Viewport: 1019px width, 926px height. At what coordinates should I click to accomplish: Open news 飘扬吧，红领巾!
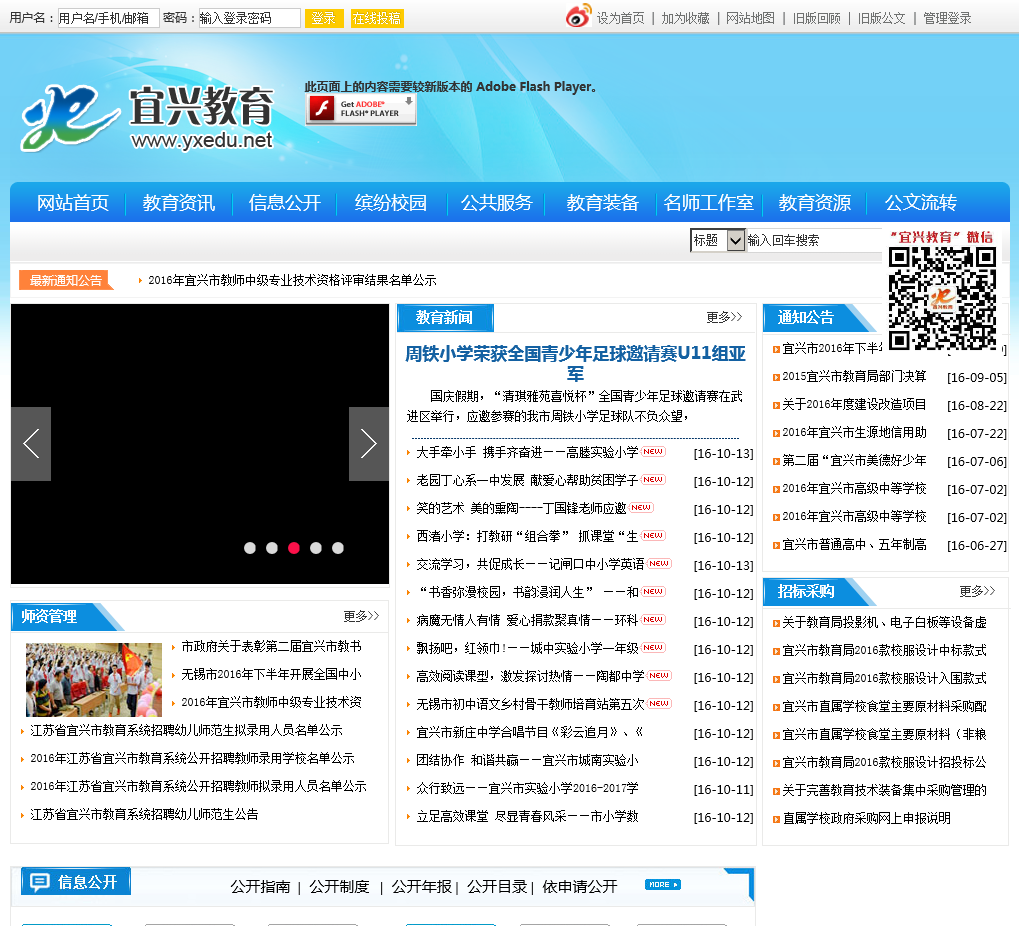pyautogui.click(x=527, y=648)
